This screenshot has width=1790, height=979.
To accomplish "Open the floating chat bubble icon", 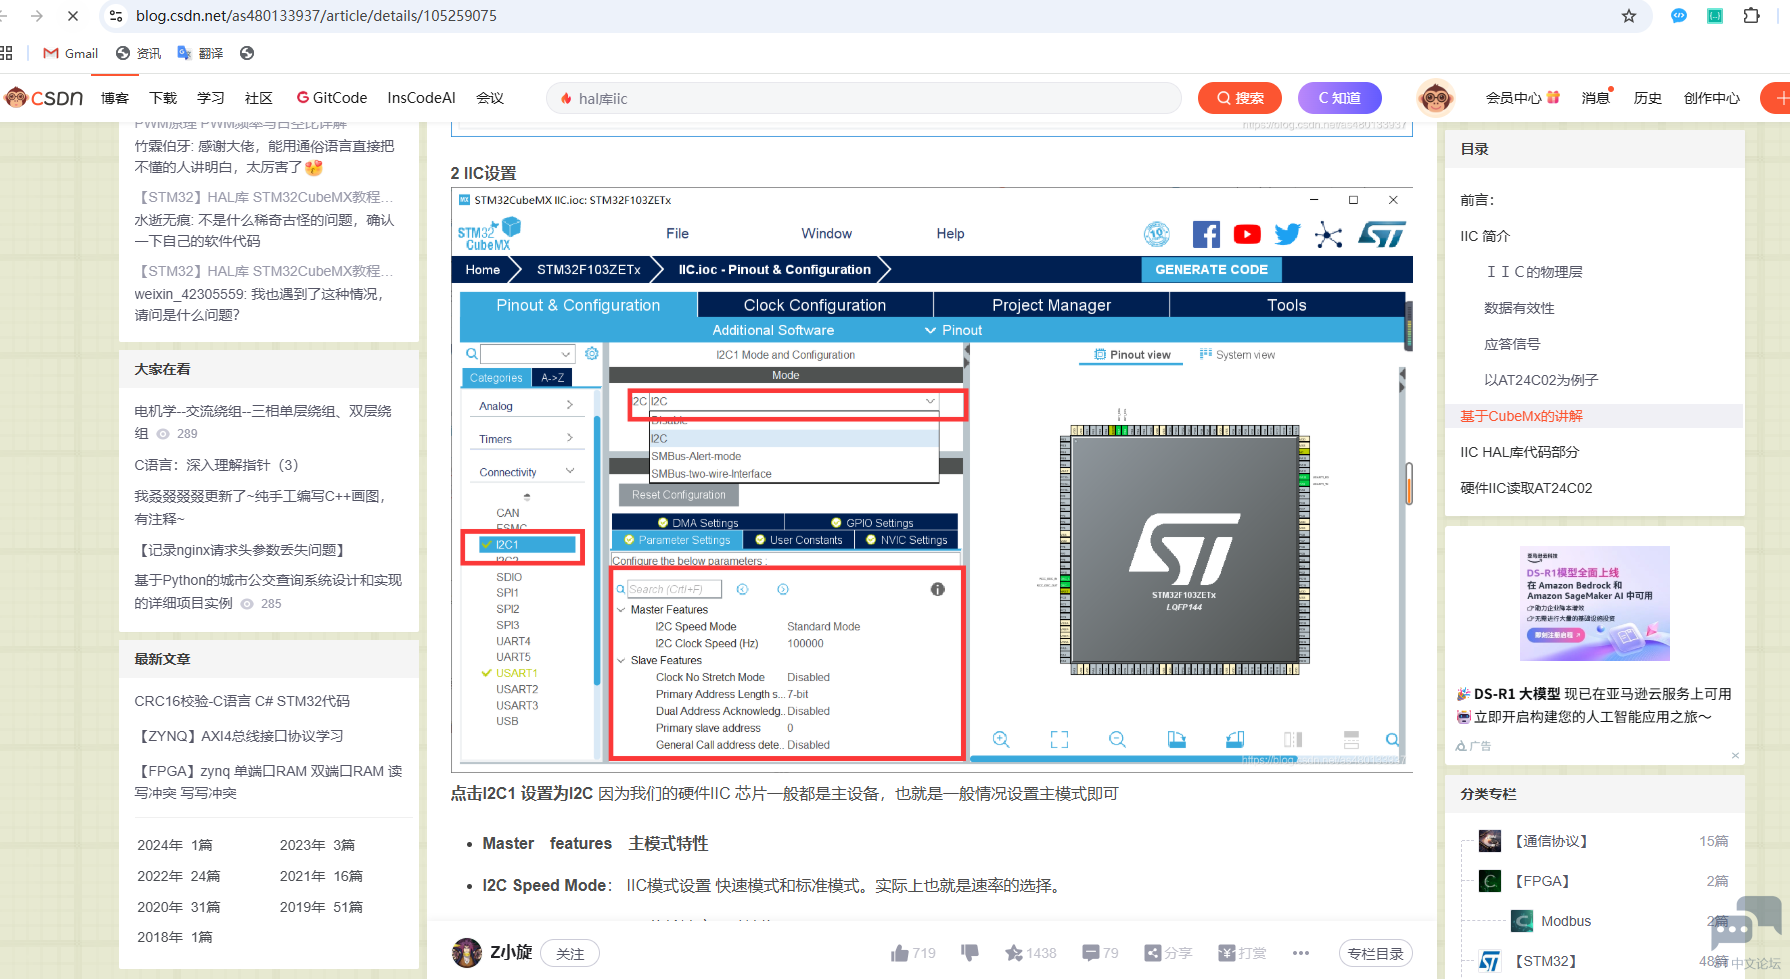I will click(x=1745, y=922).
